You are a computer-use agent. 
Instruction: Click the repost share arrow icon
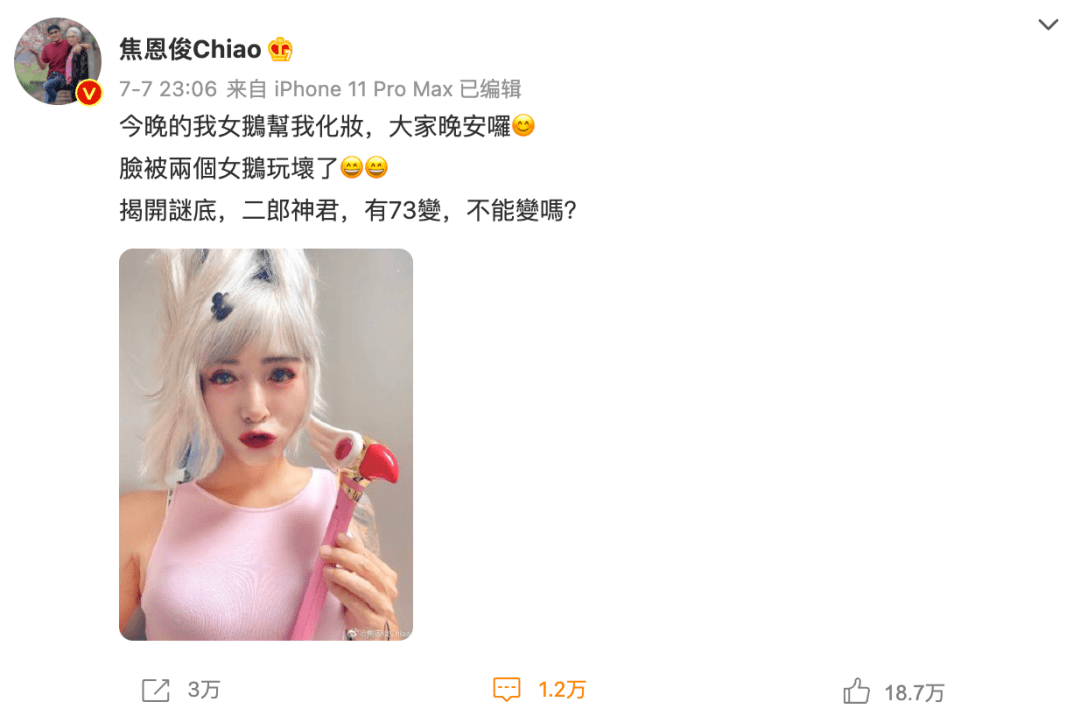coord(156,690)
